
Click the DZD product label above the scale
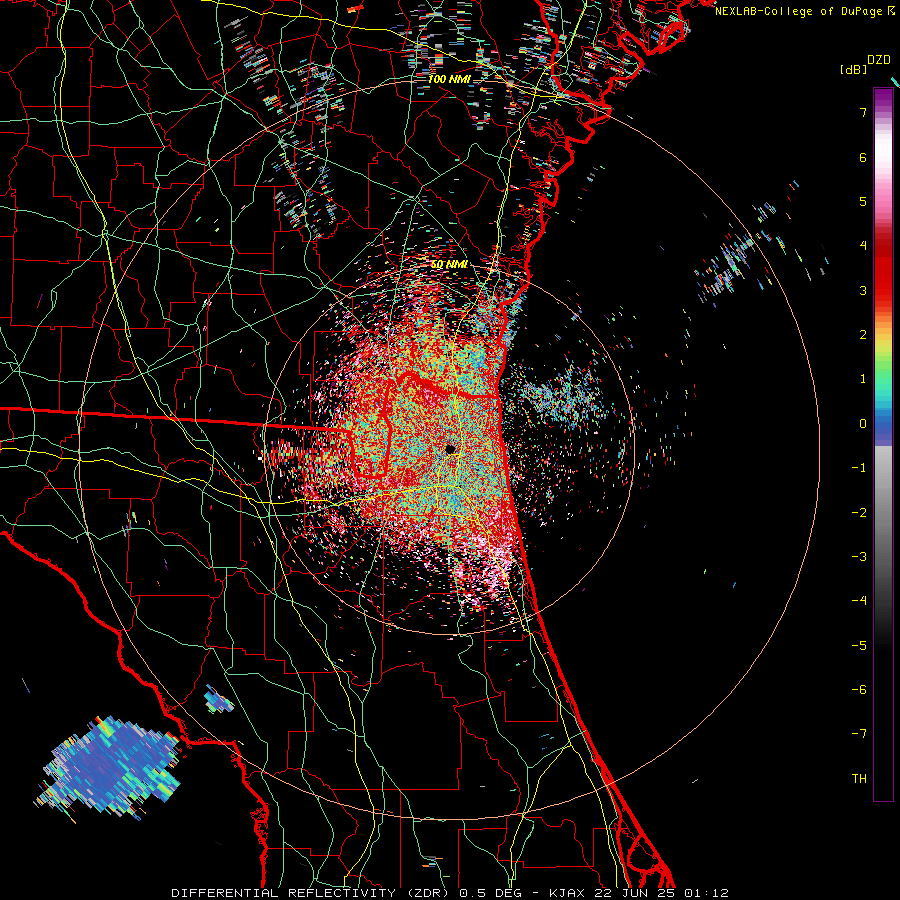[x=879, y=60]
